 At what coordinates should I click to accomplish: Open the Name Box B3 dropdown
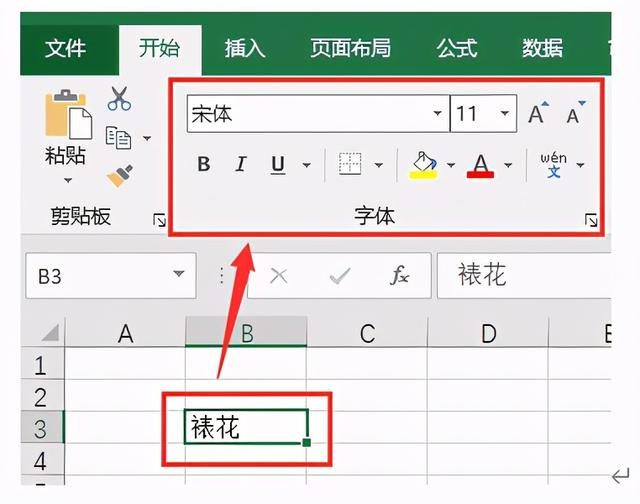click(x=178, y=274)
